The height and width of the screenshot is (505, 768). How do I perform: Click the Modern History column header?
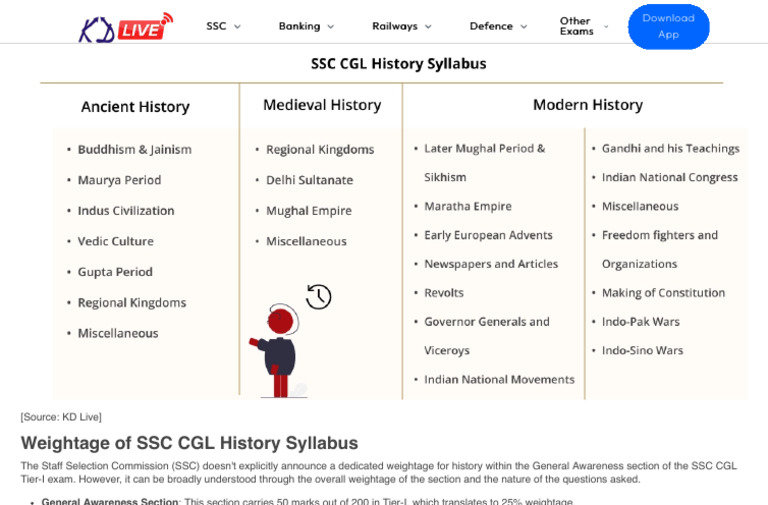(x=588, y=105)
